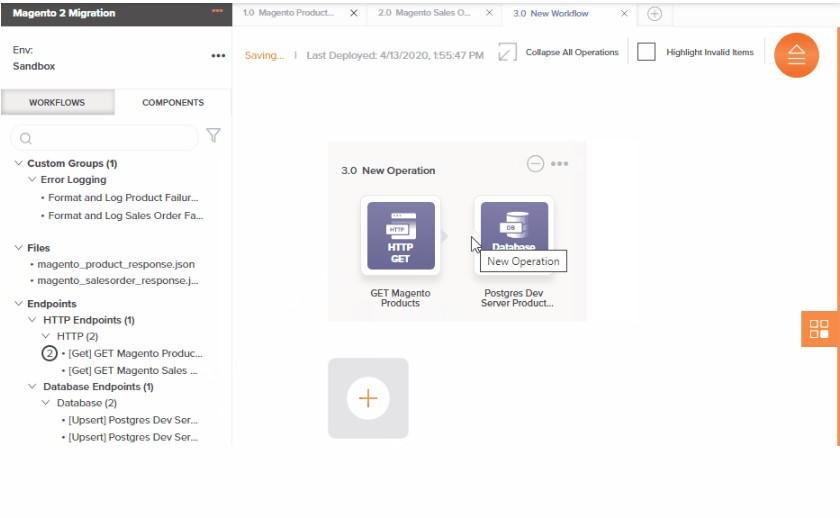Add a new workflow tab with plus icon

coord(654,13)
